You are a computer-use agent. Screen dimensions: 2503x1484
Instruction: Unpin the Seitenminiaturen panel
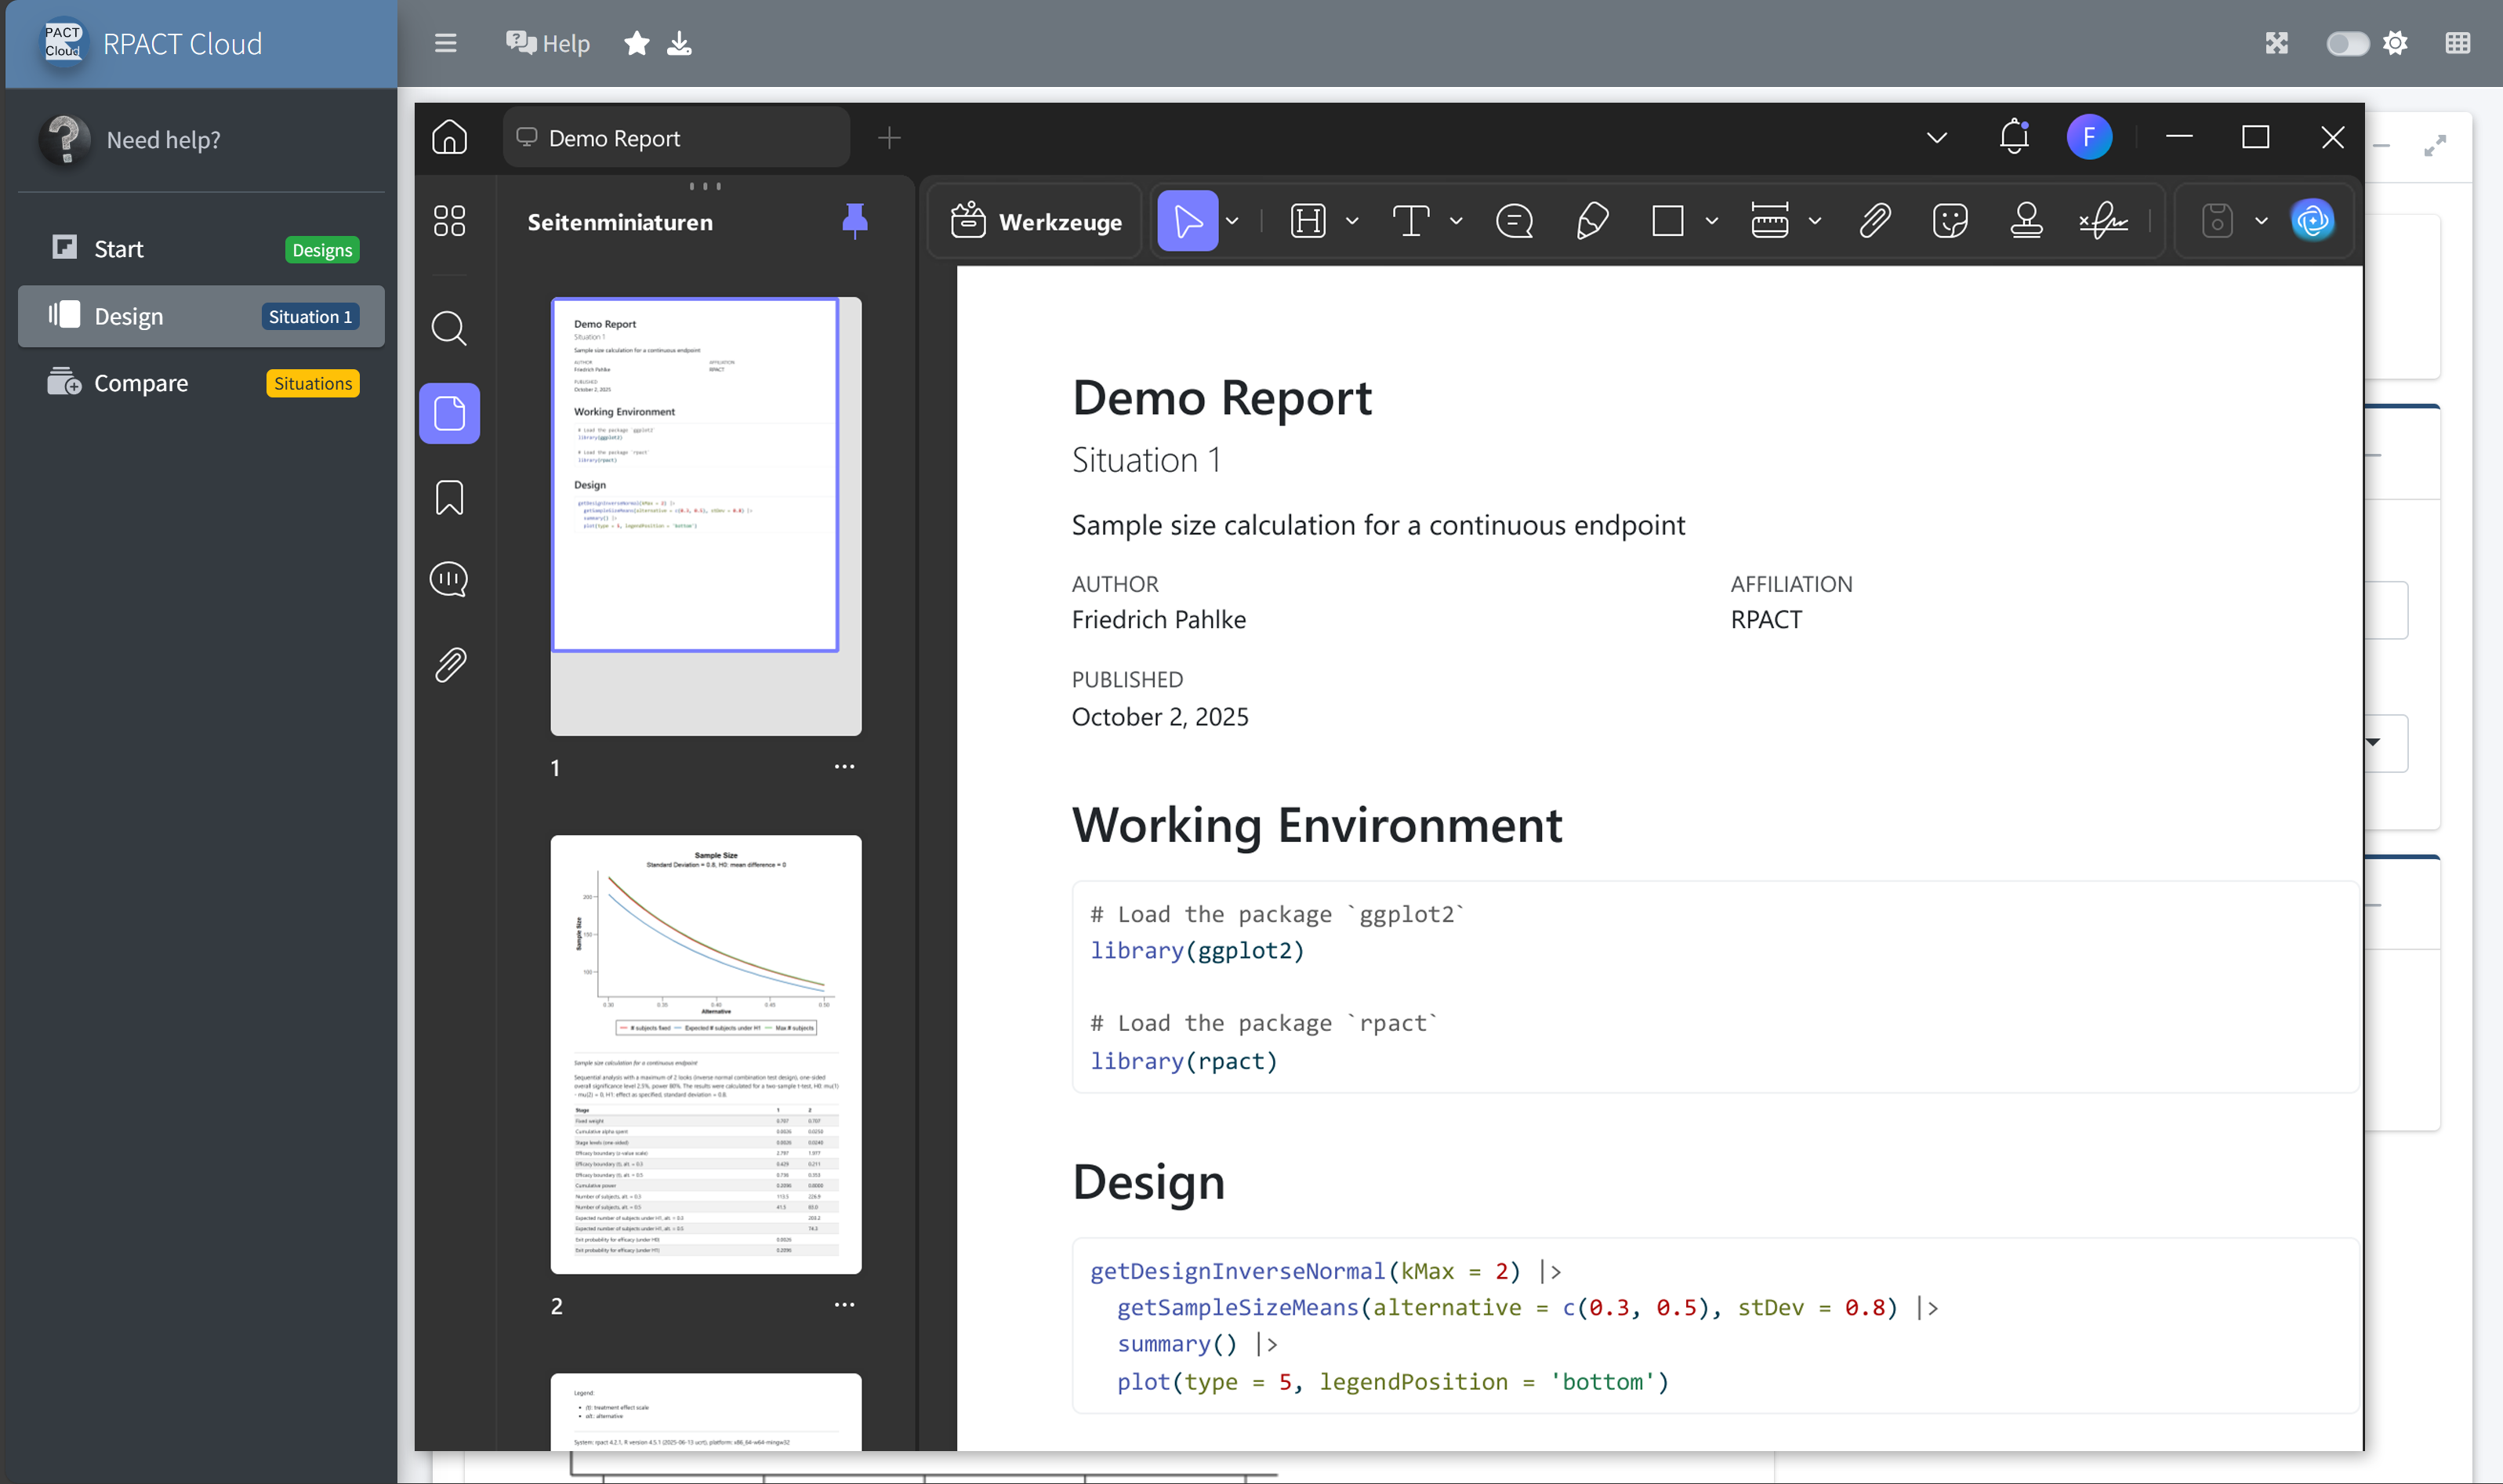(854, 221)
